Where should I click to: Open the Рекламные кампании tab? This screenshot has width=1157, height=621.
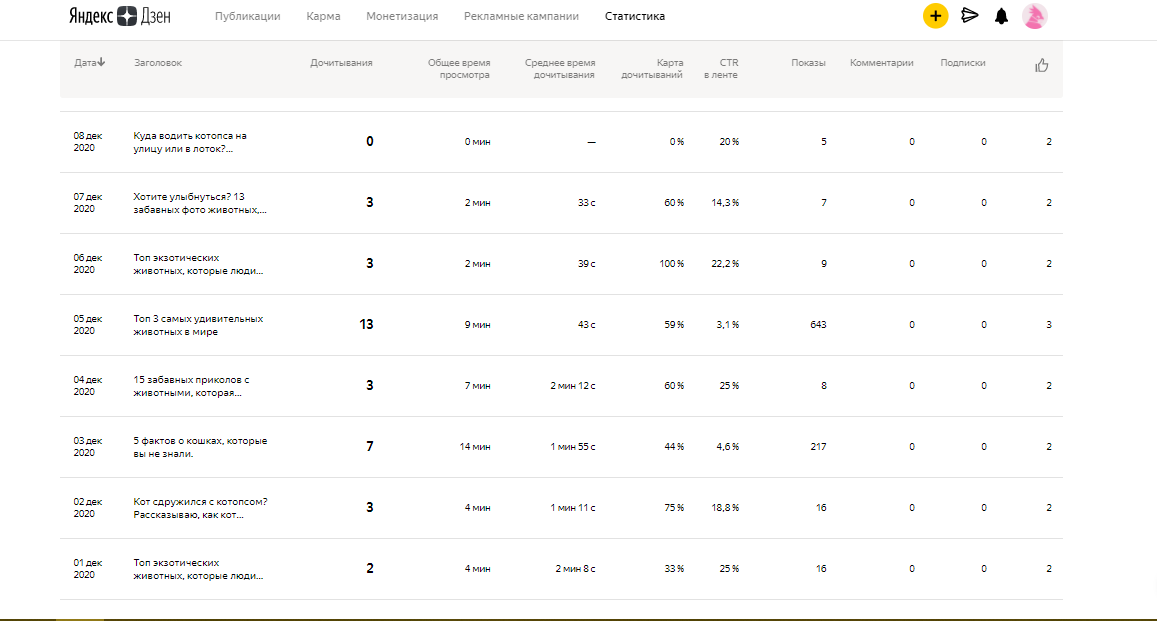521,16
